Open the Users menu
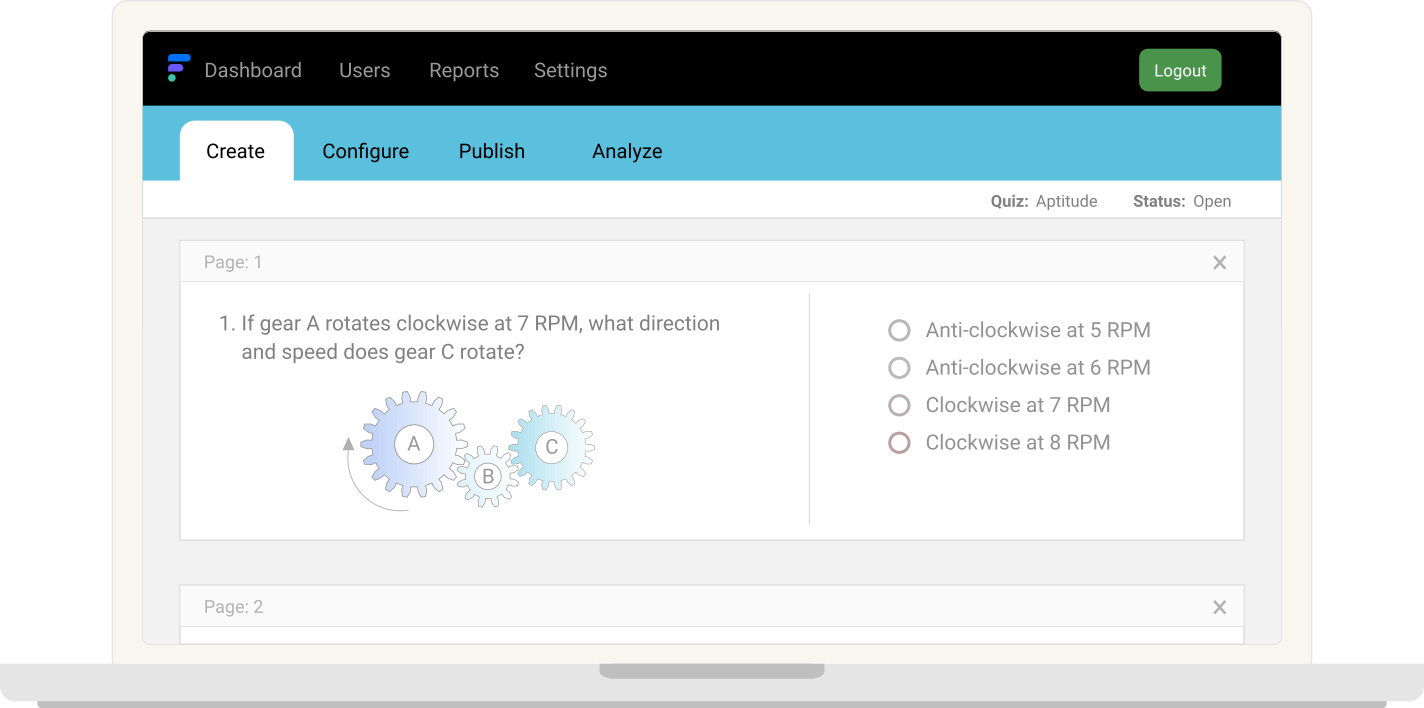 364,70
